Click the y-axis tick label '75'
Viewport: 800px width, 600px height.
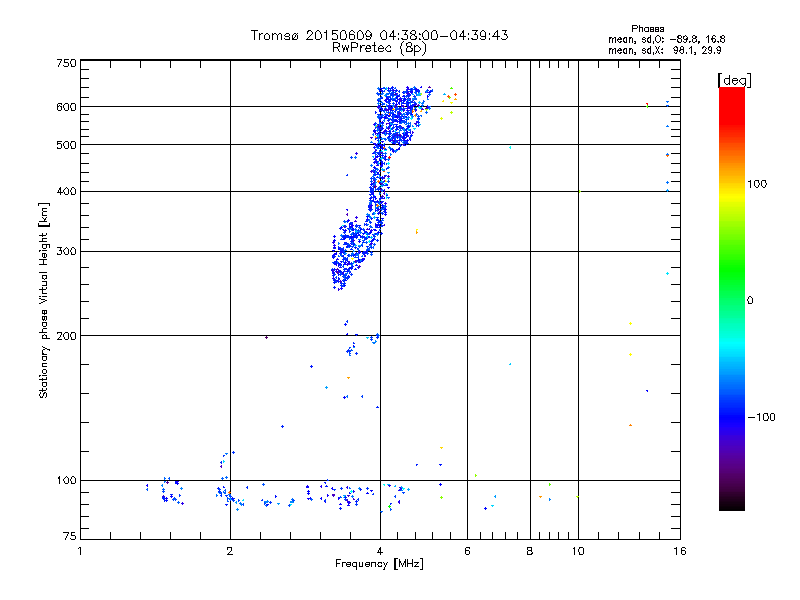pos(70,536)
